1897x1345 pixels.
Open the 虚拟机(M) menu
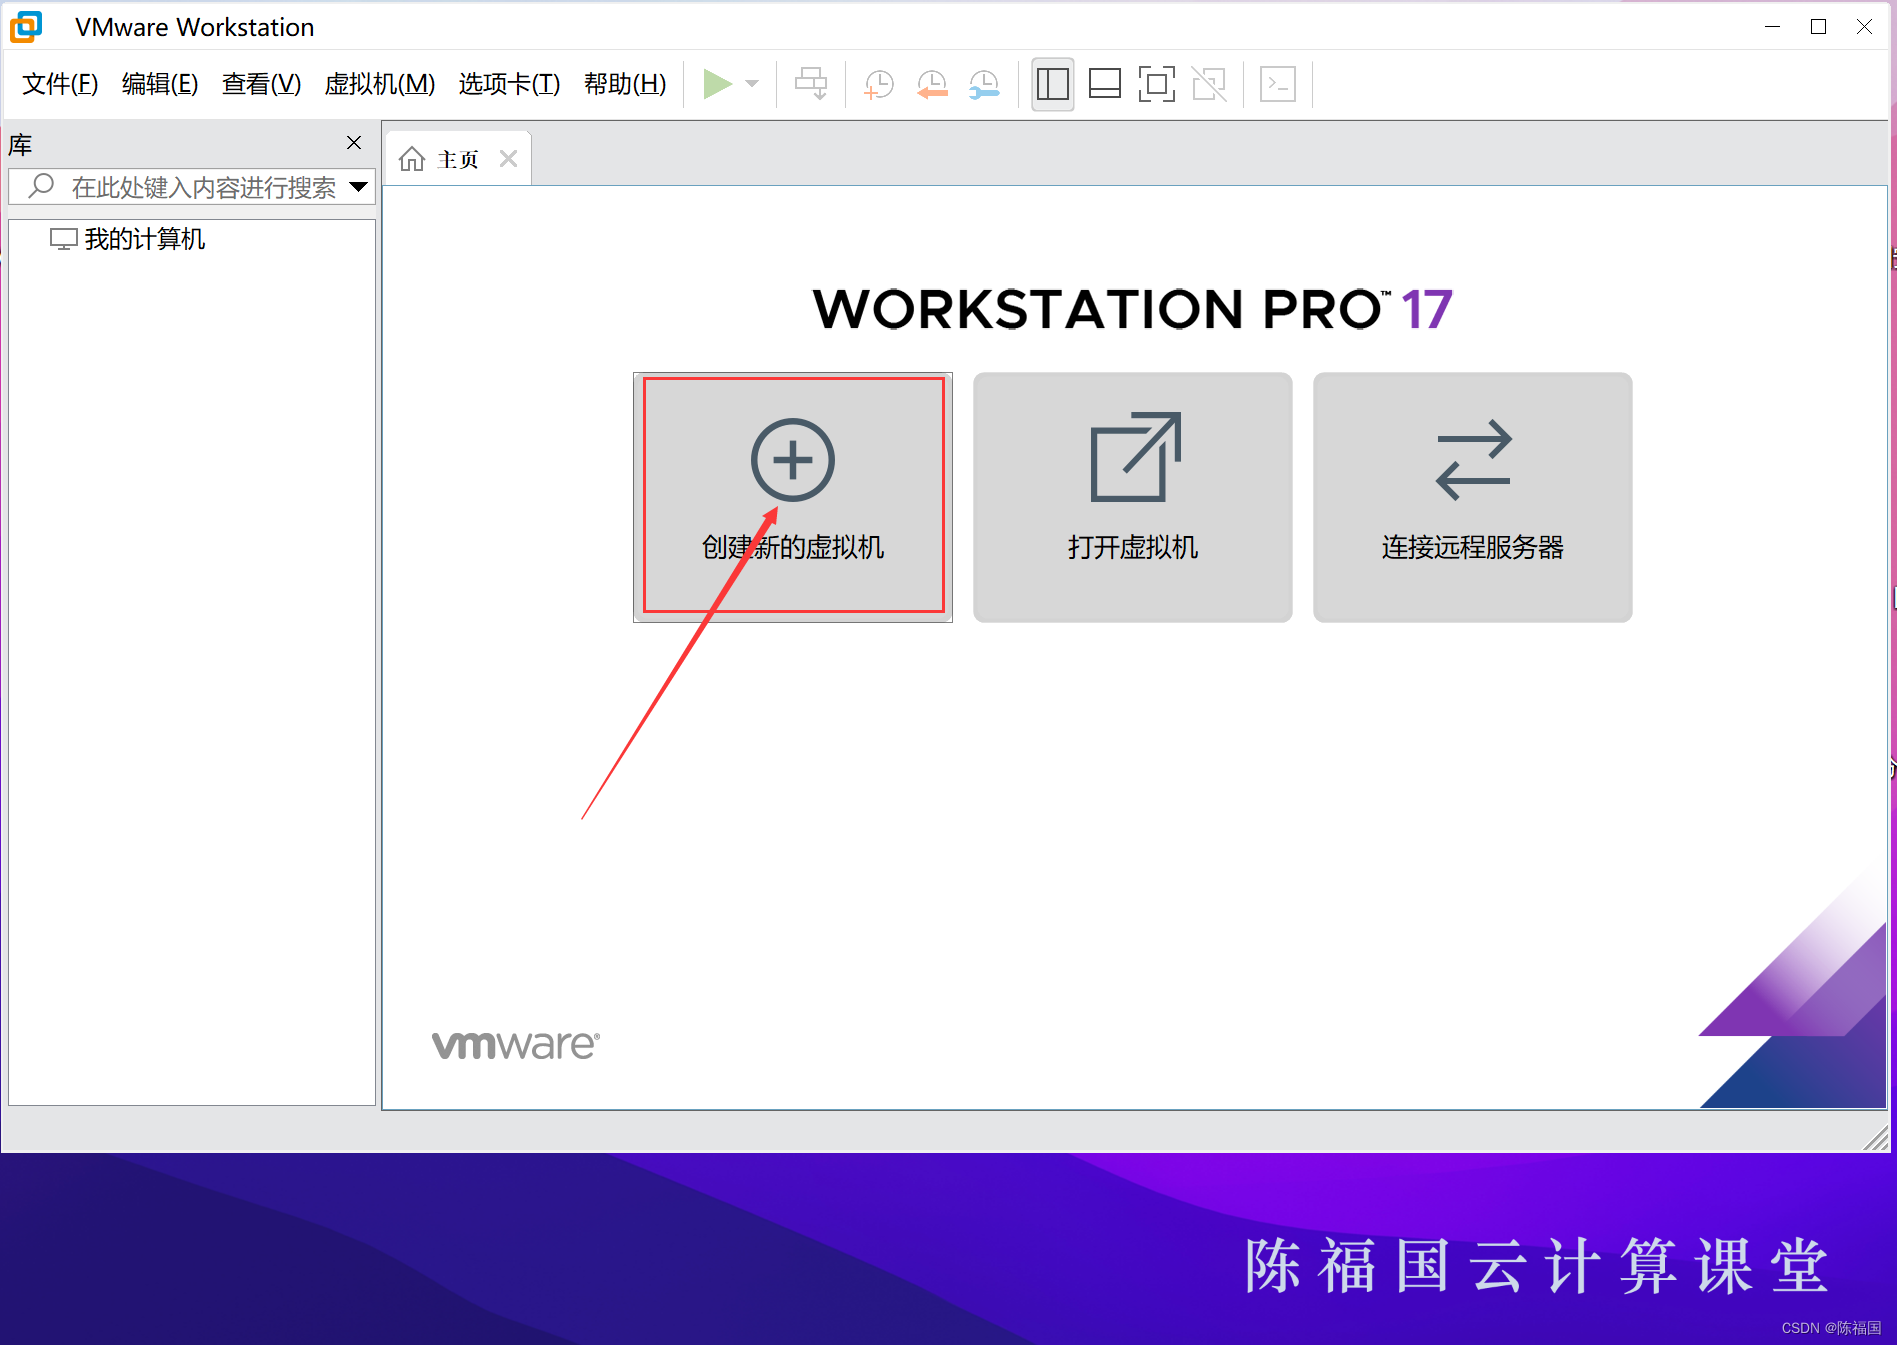click(380, 84)
